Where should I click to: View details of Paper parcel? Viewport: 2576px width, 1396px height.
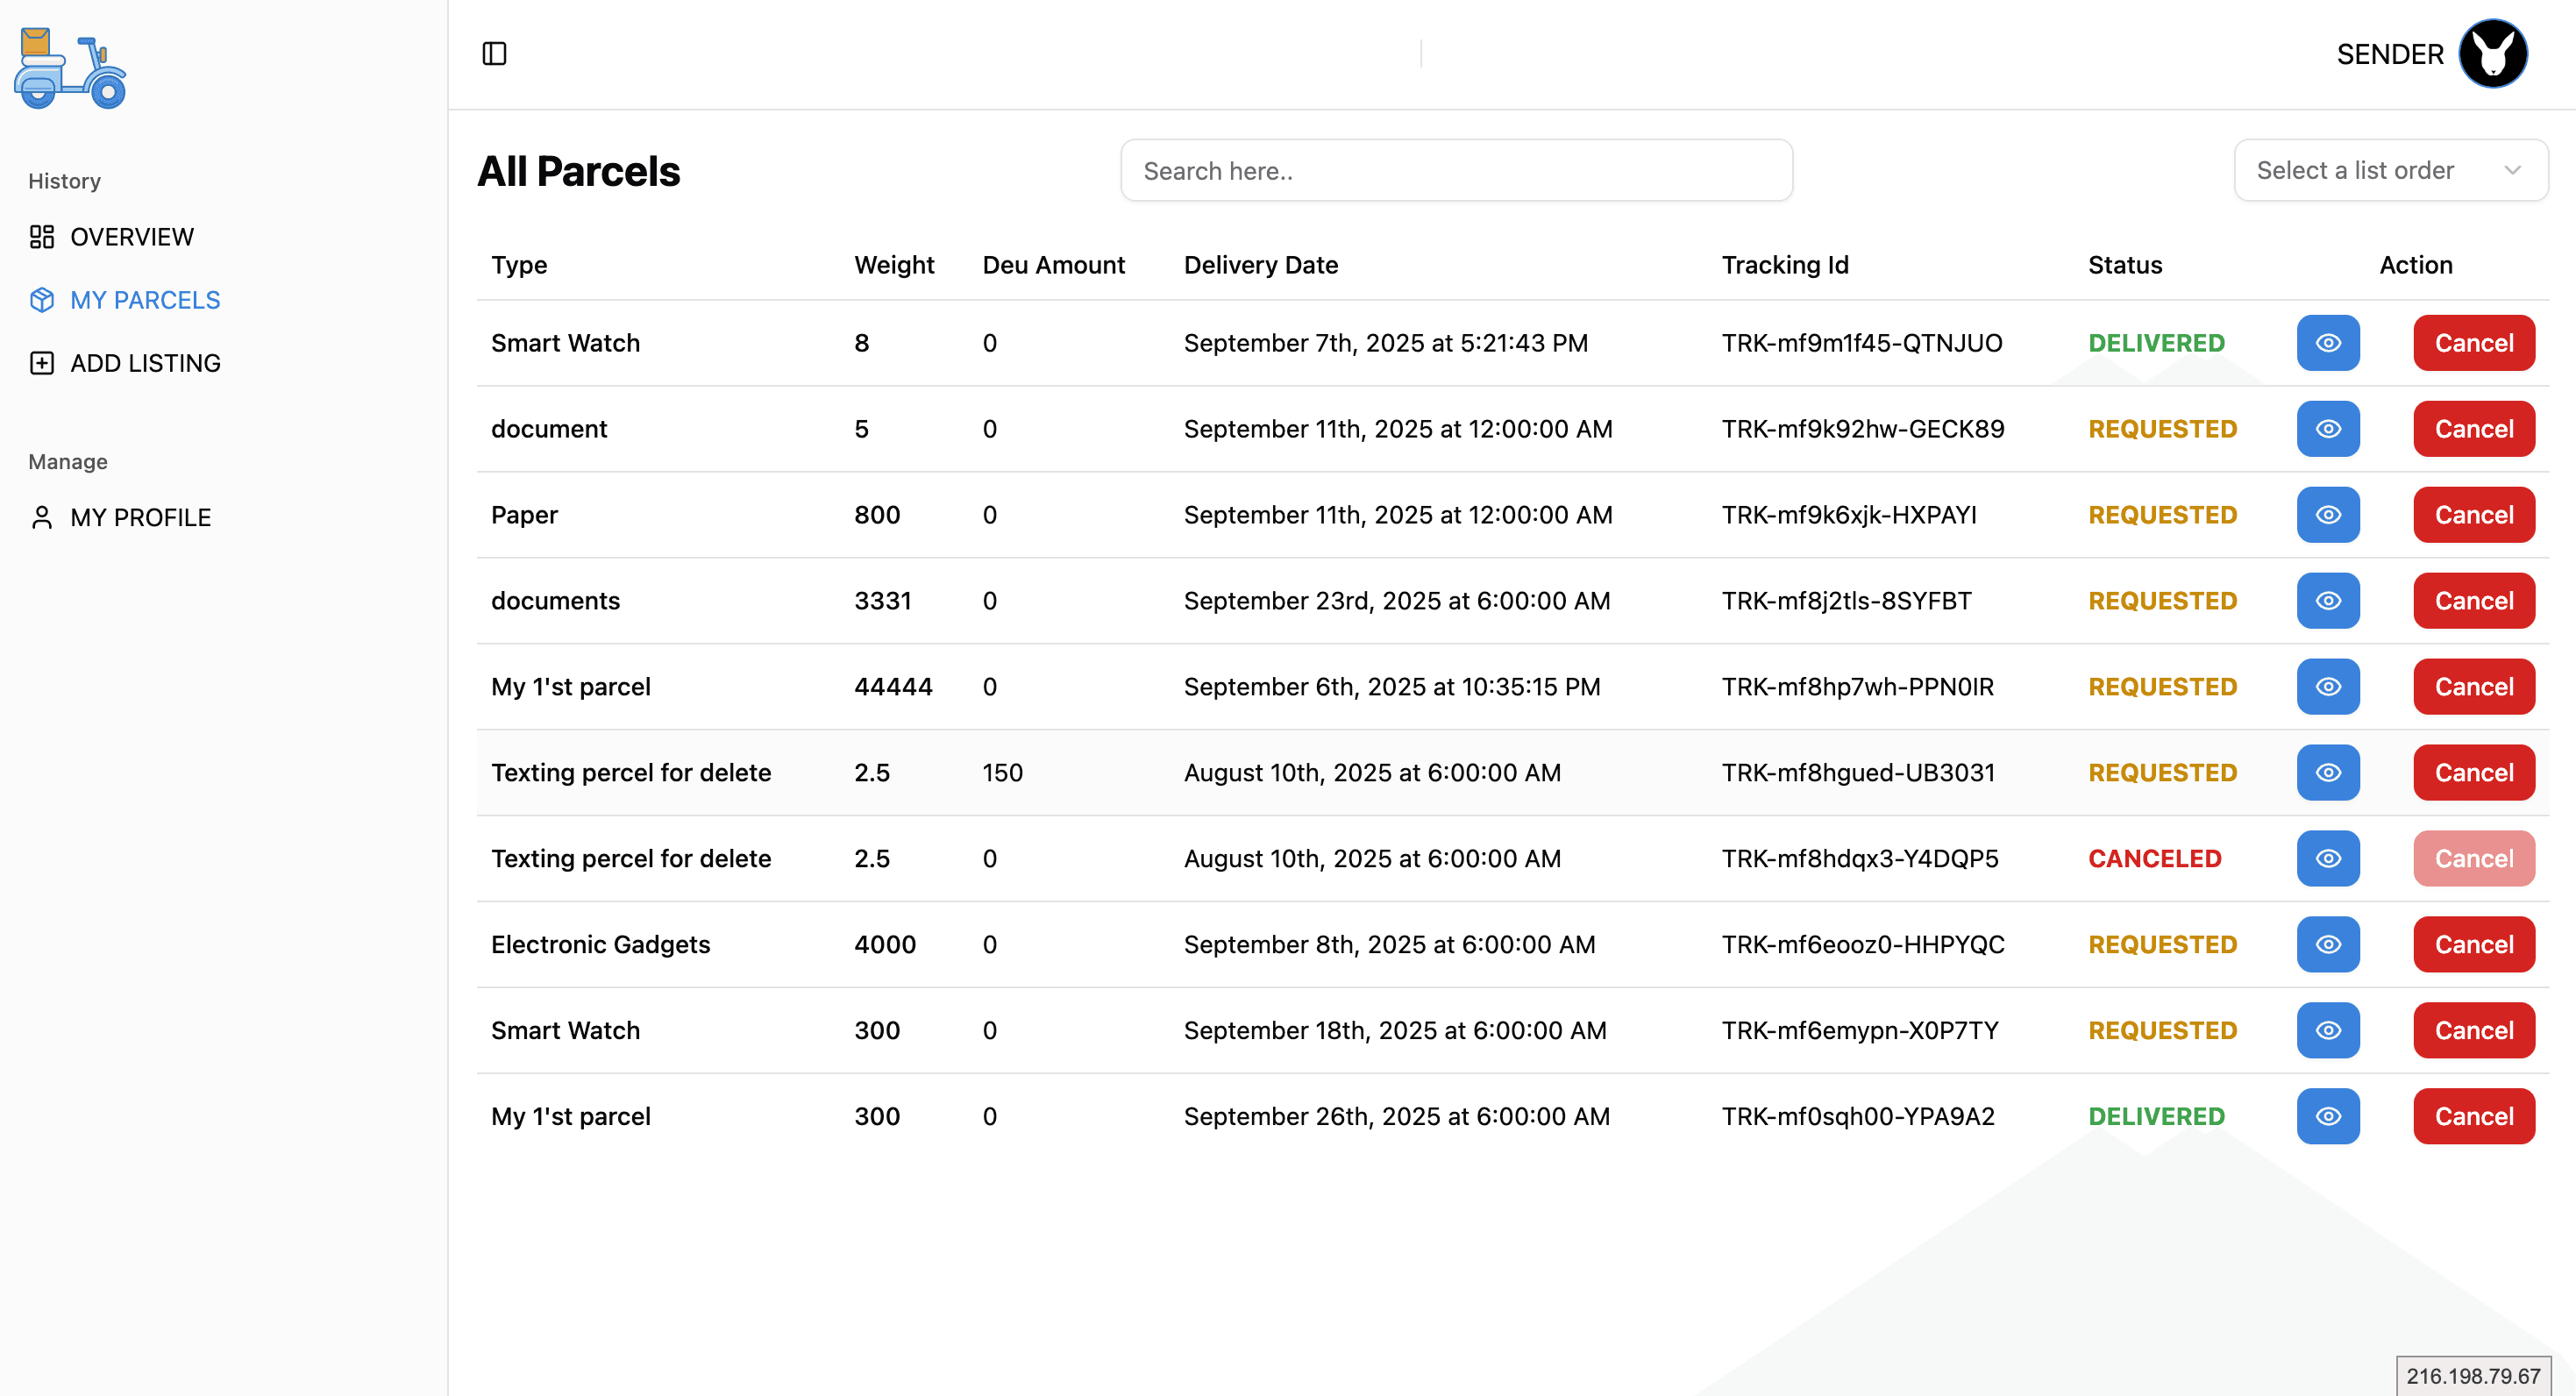pyautogui.click(x=2327, y=515)
